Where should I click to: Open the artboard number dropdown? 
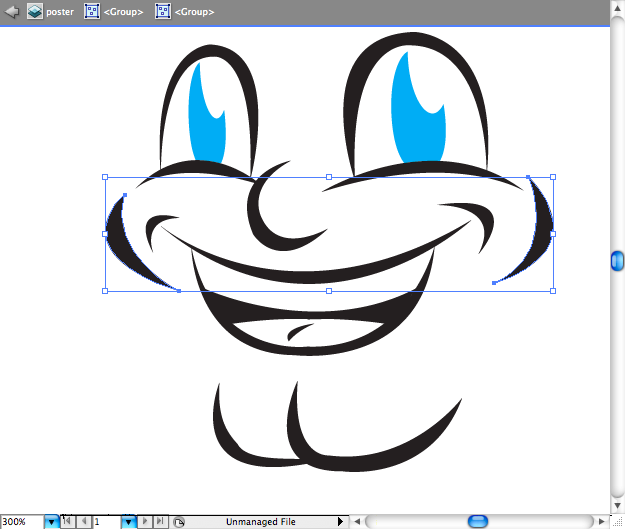[128, 522]
